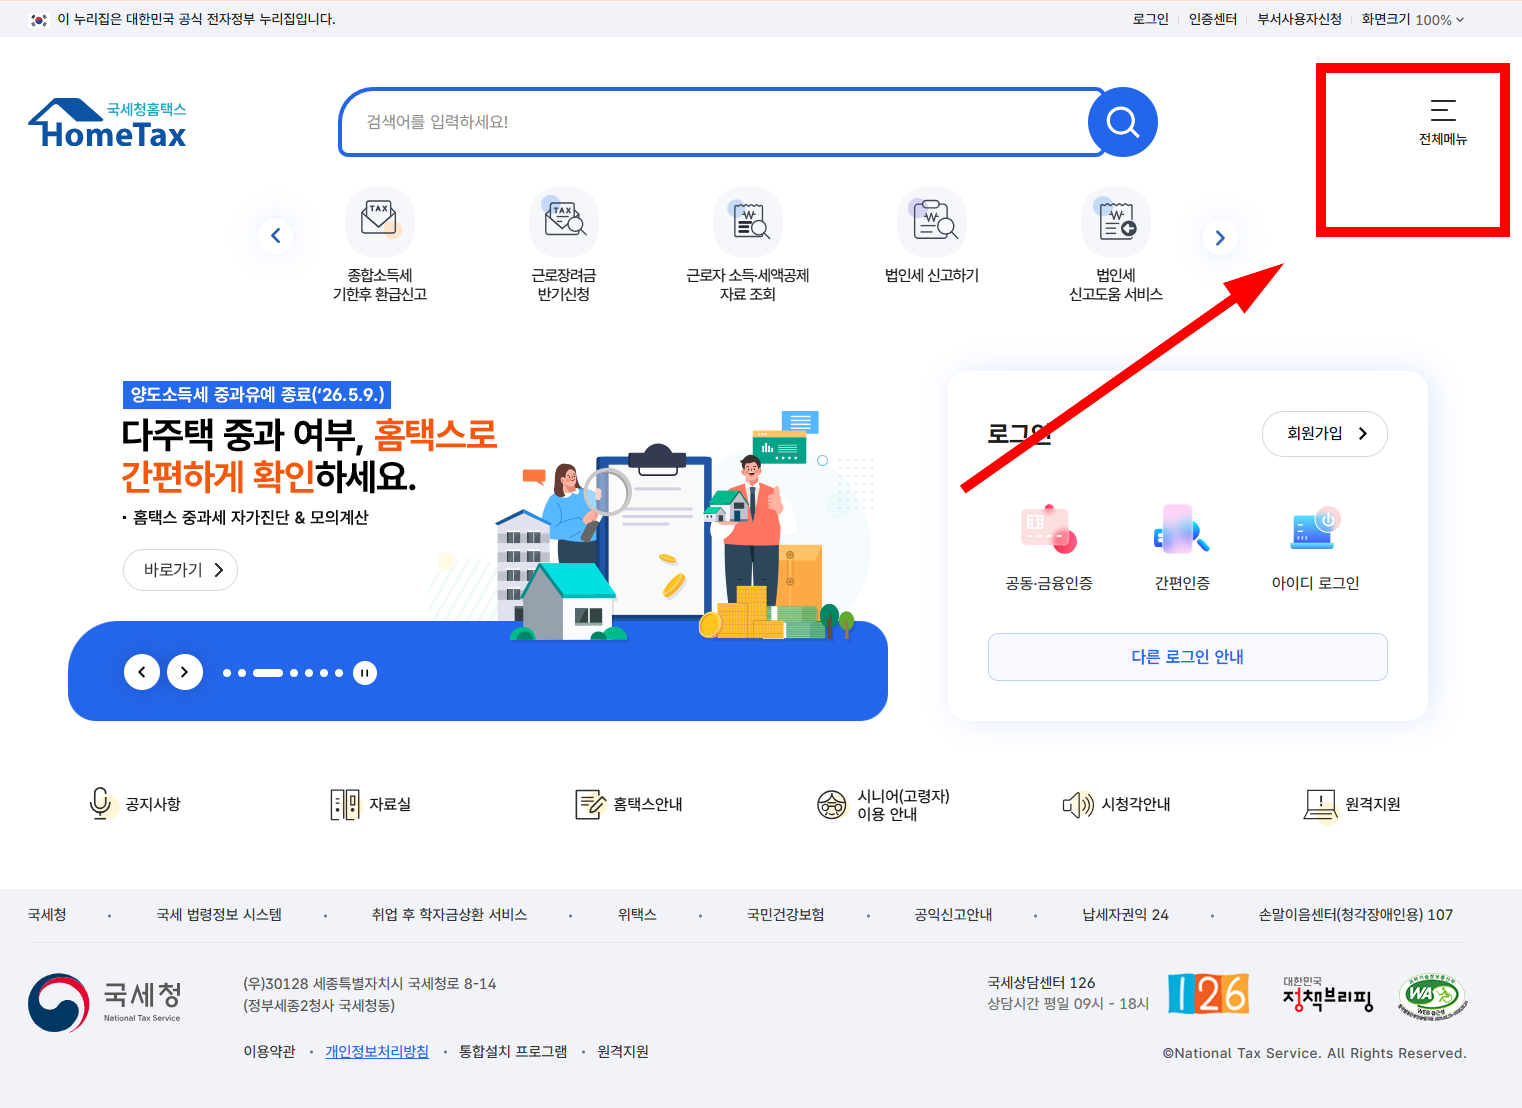Click the 회원가입 button
This screenshot has height=1108, width=1522.
pos(1325,433)
